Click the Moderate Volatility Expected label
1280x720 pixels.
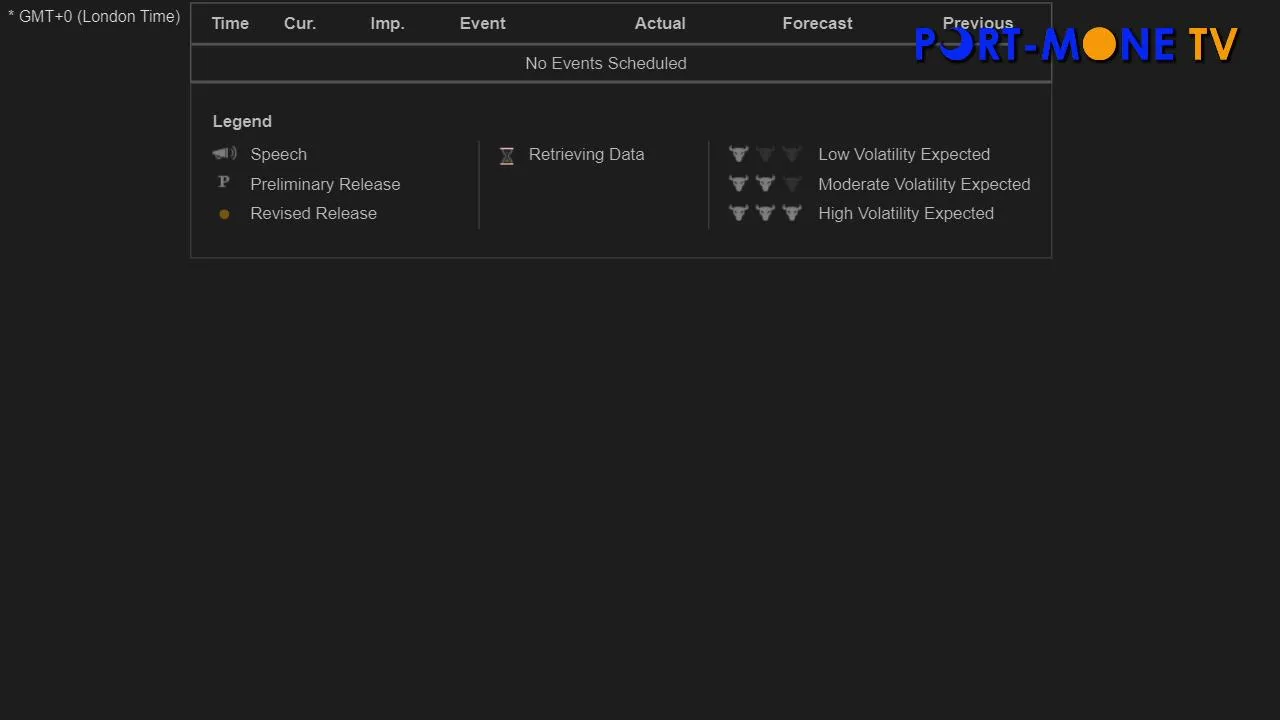[924, 184]
